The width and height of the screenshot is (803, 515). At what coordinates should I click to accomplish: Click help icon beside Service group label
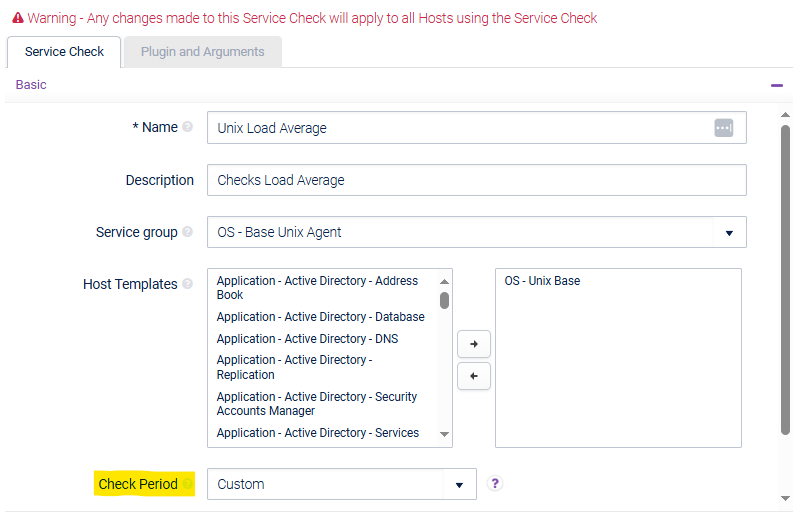tap(188, 232)
